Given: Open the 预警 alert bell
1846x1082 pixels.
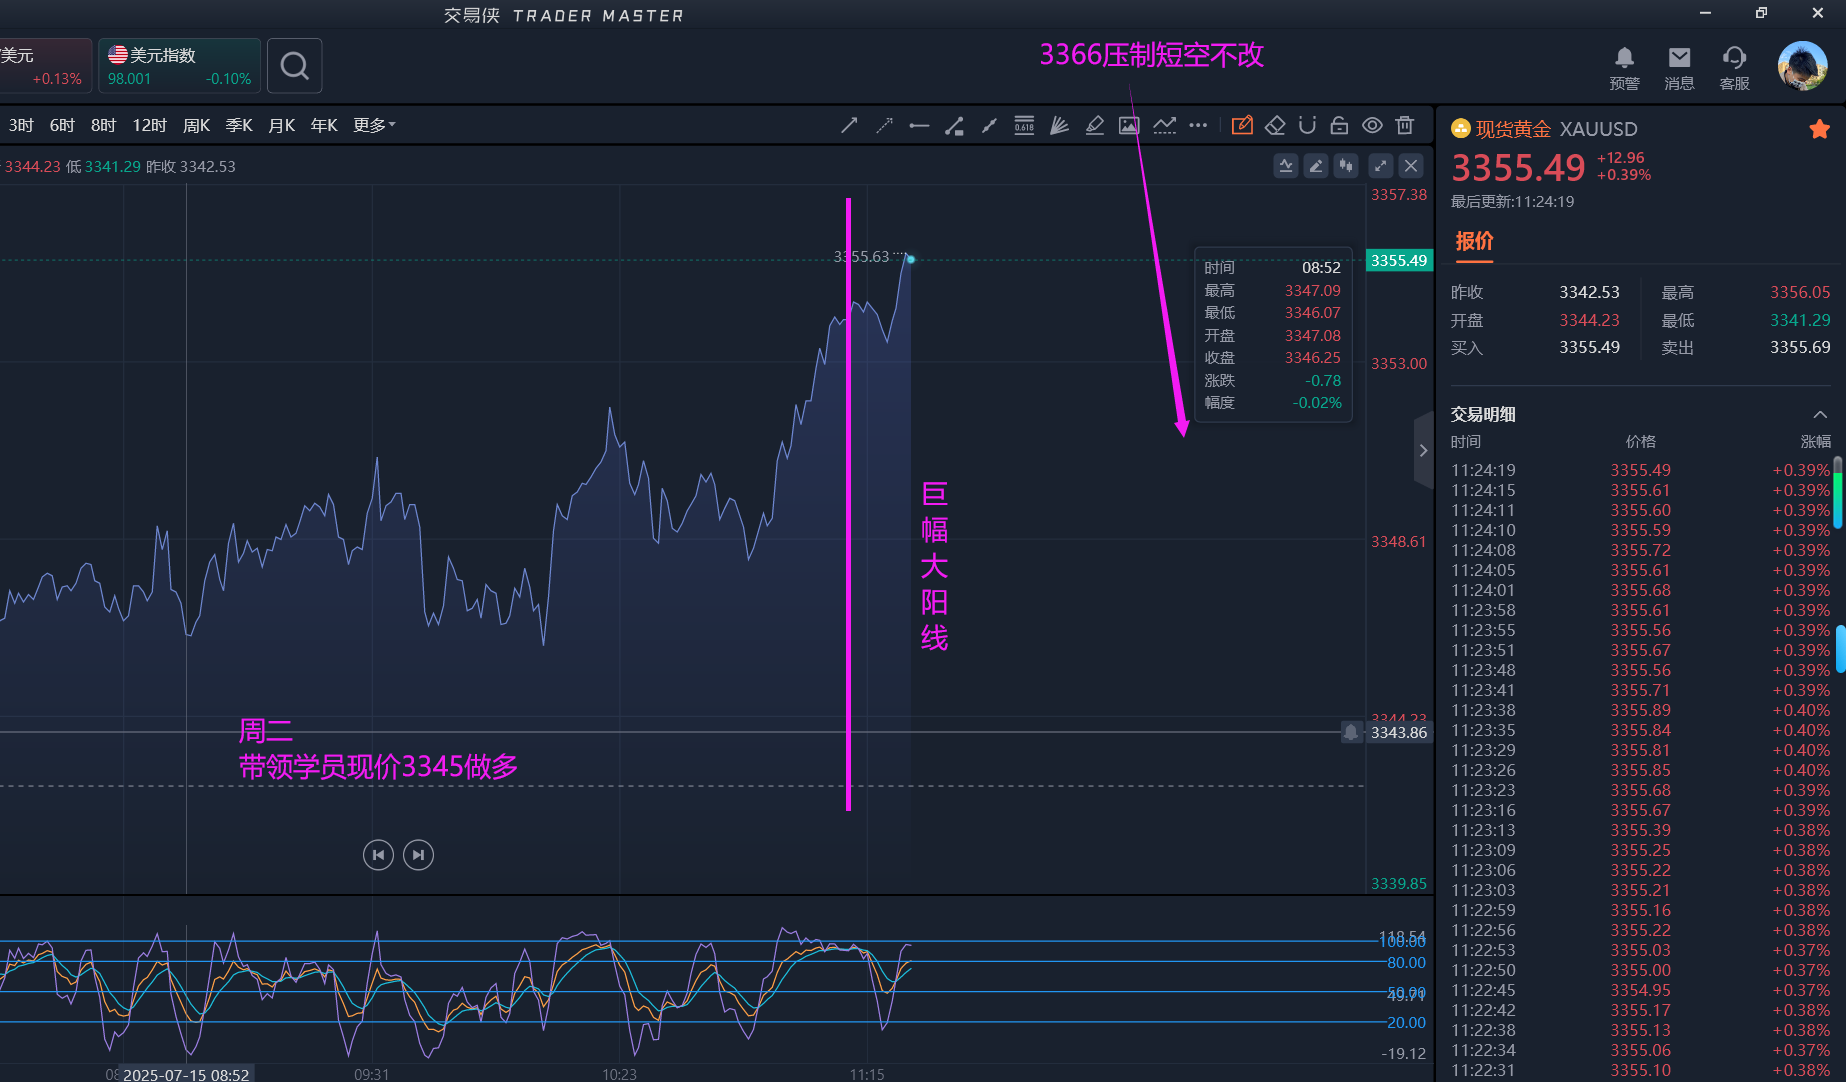Looking at the screenshot, I should point(1624,67).
